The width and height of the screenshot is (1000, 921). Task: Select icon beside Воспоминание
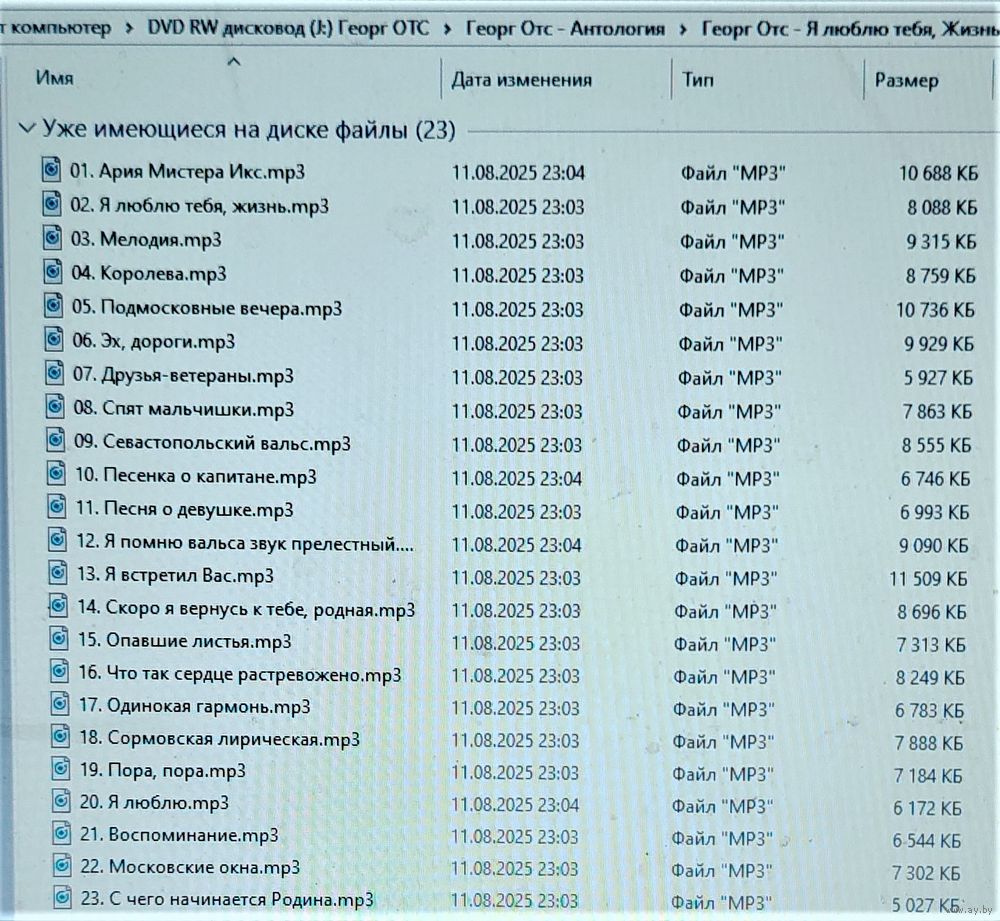coord(62,834)
